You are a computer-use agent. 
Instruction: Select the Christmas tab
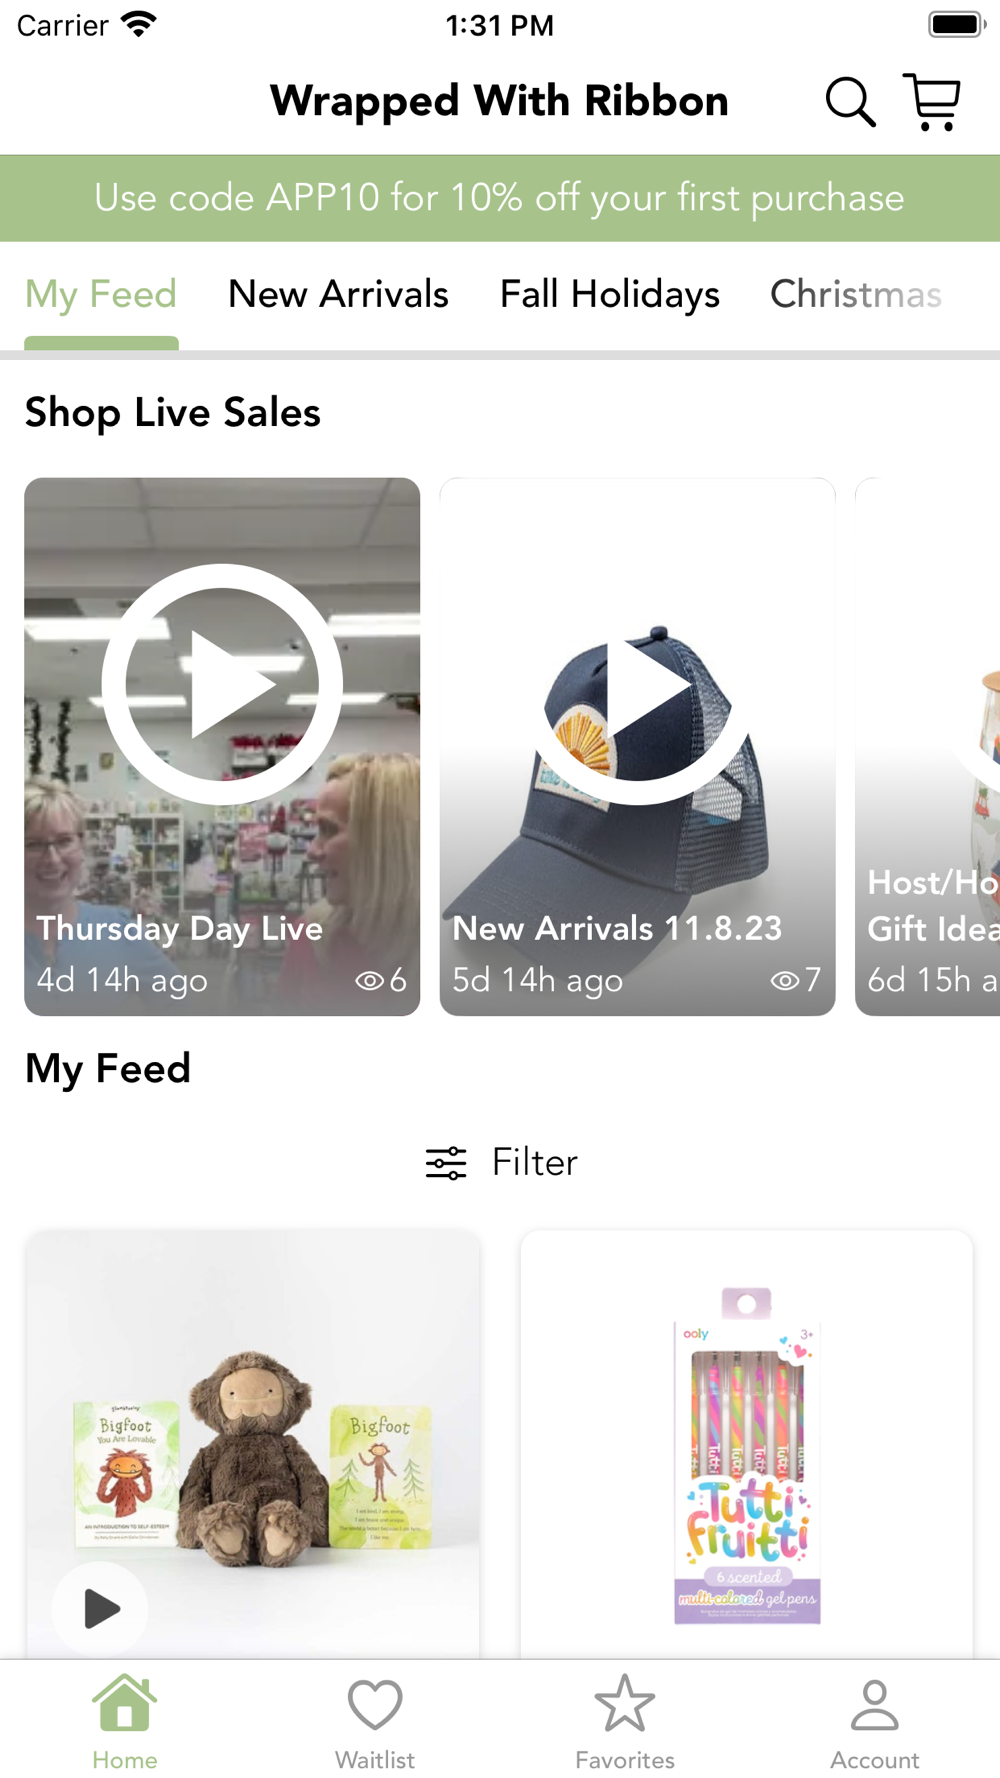click(855, 295)
